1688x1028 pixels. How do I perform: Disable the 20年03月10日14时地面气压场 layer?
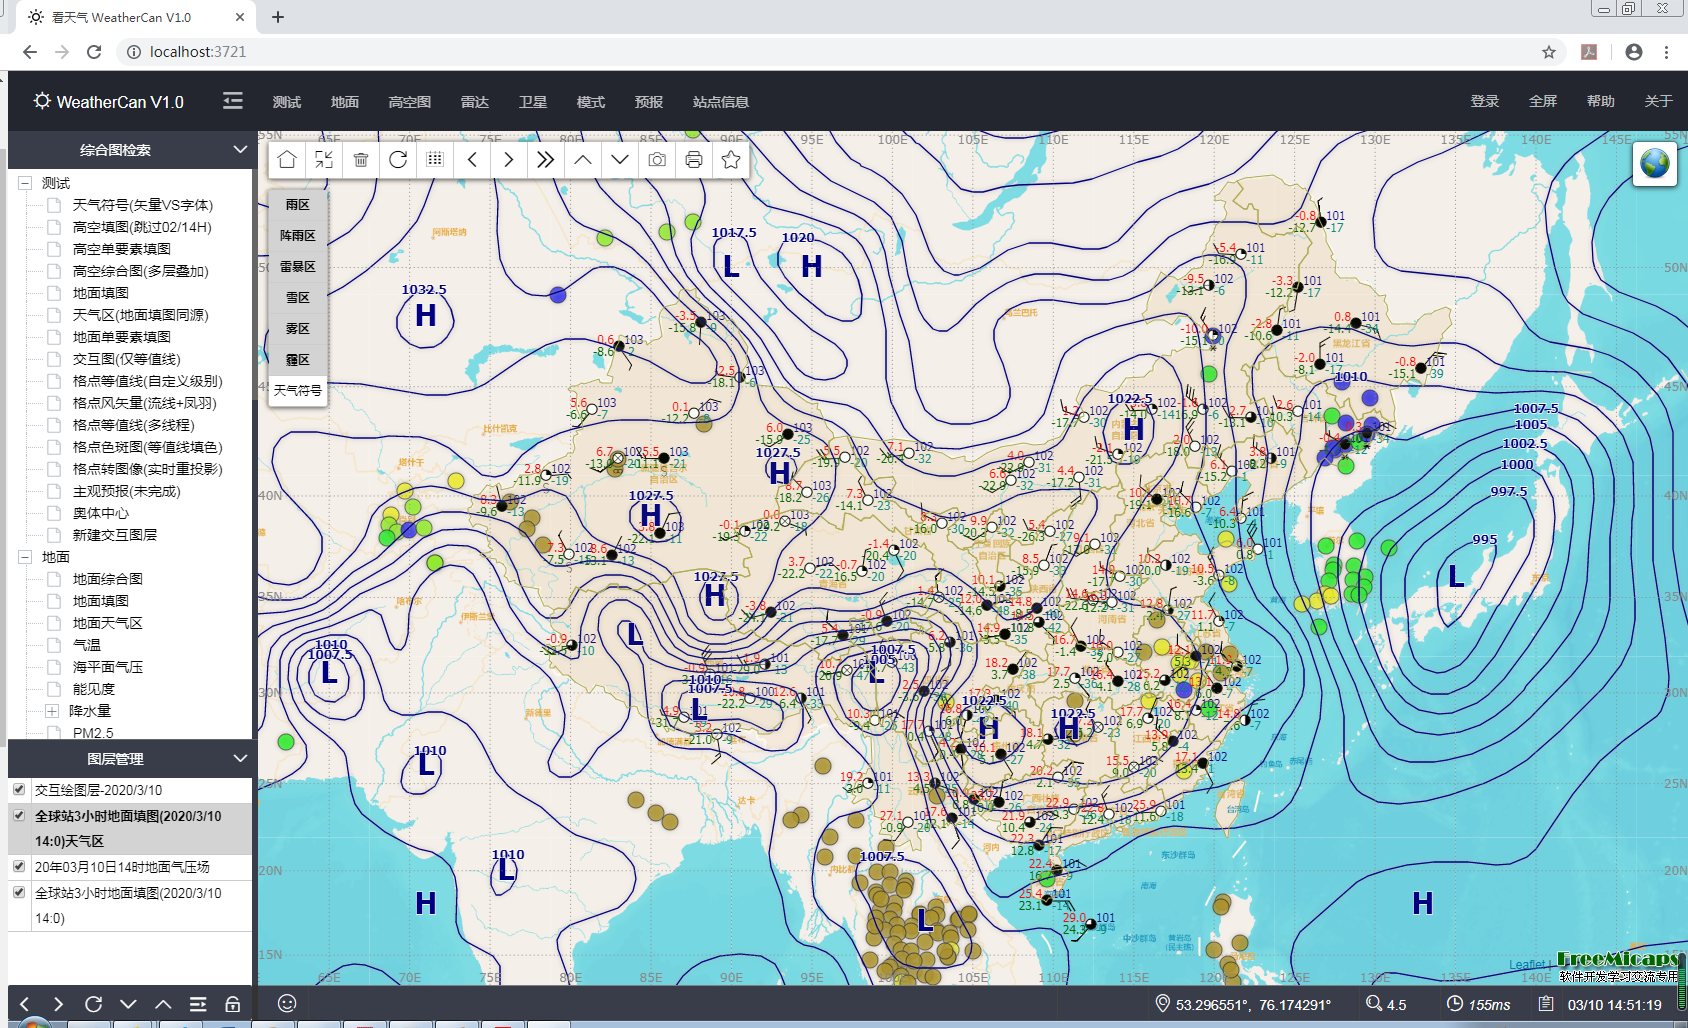click(x=18, y=866)
